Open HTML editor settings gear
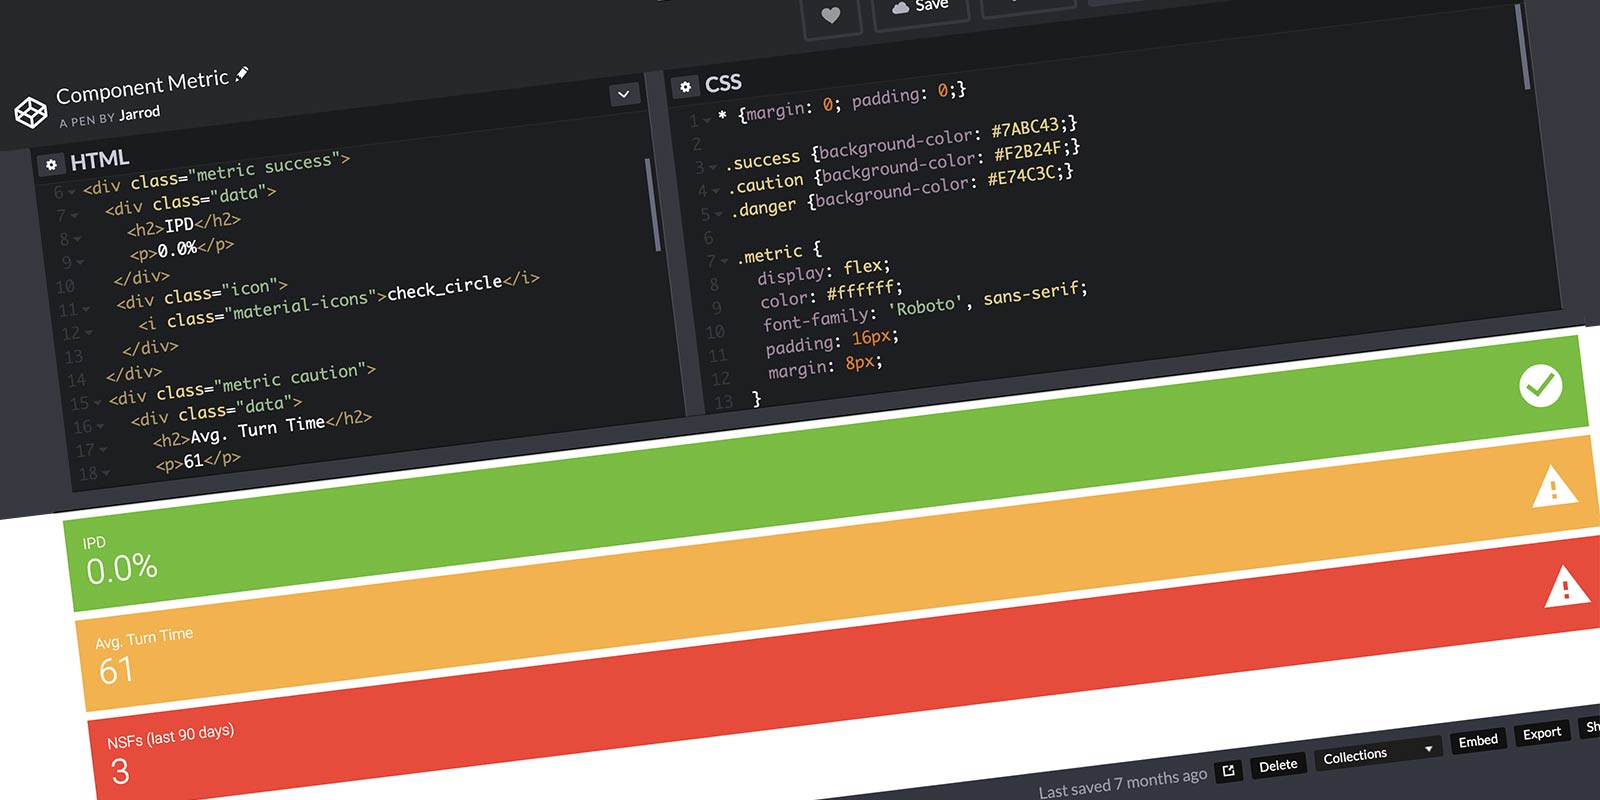Image resolution: width=1600 pixels, height=800 pixels. (x=51, y=165)
